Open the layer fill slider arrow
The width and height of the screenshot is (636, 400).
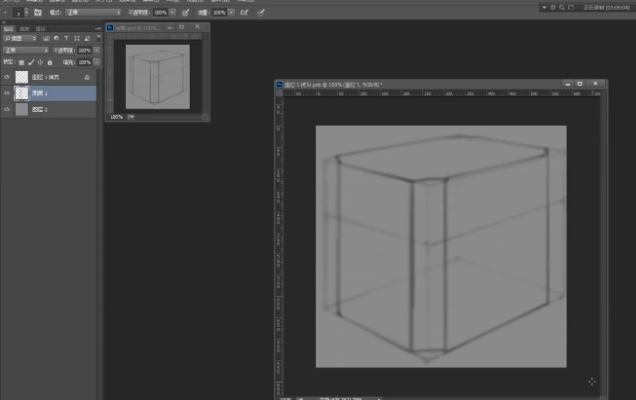(x=97, y=62)
